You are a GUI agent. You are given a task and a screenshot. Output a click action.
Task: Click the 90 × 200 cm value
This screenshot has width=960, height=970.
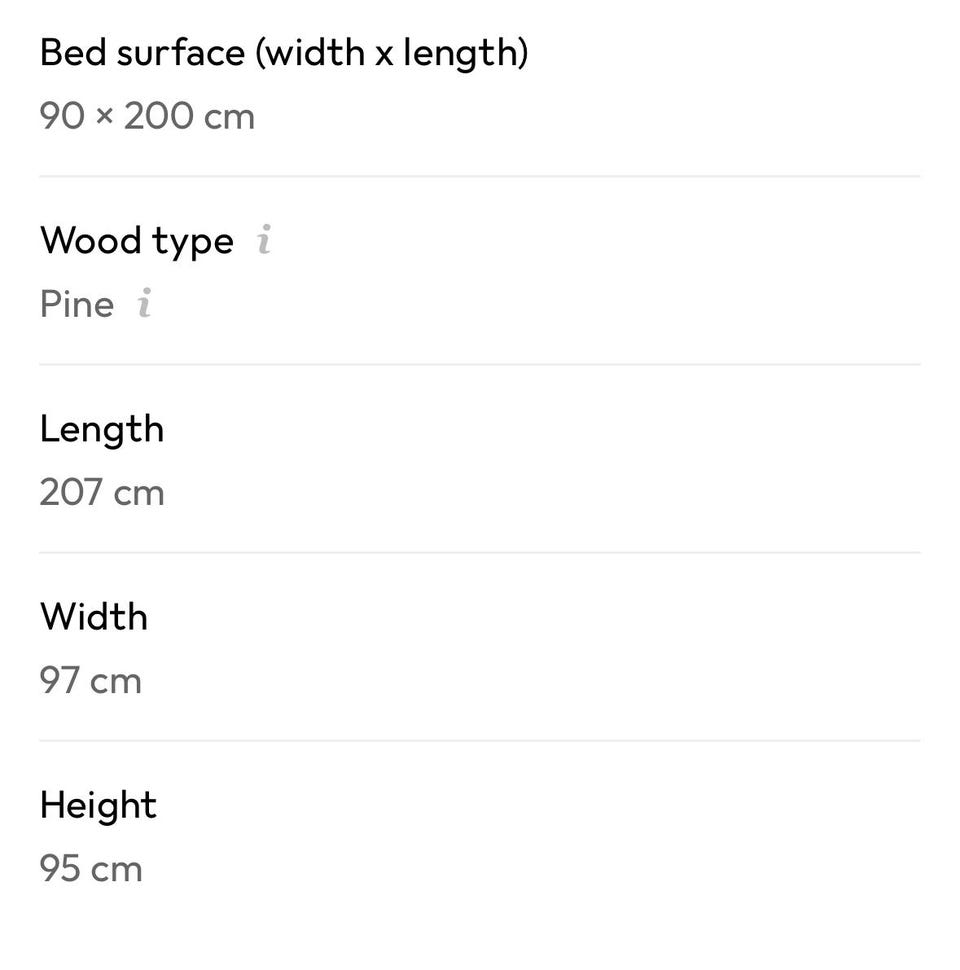[x=147, y=116]
